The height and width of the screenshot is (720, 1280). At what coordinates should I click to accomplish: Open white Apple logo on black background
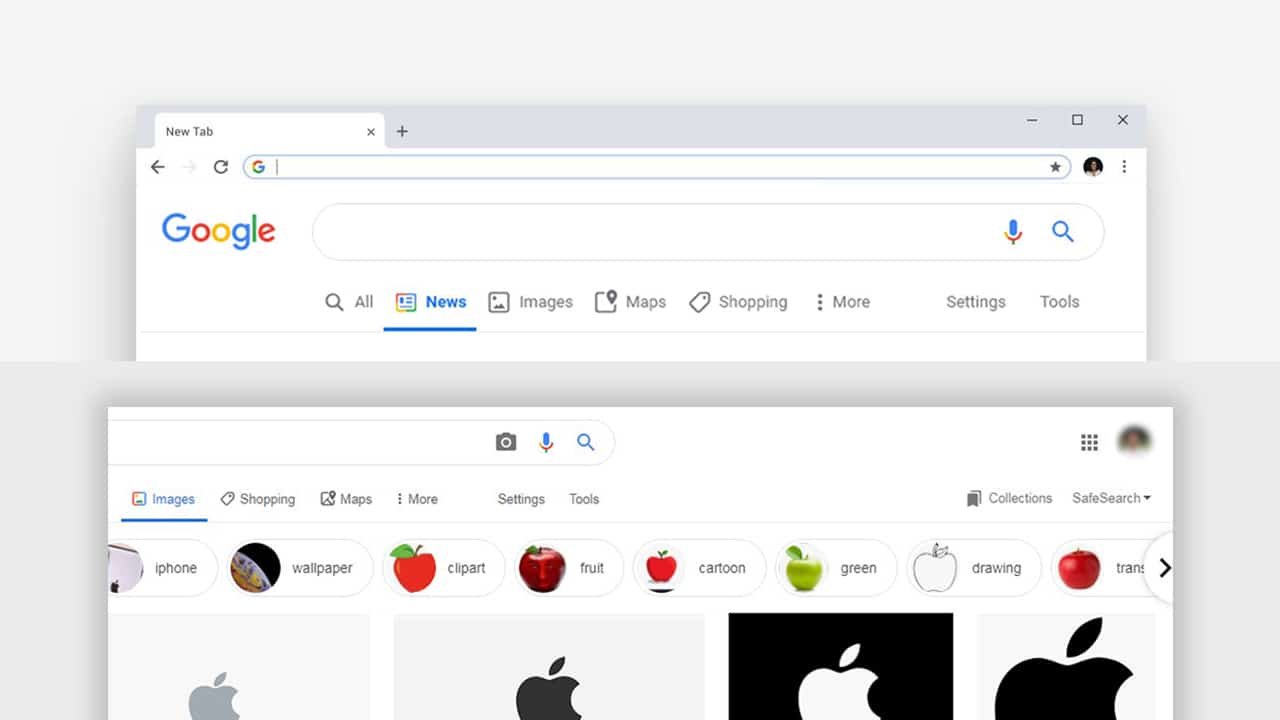841,667
